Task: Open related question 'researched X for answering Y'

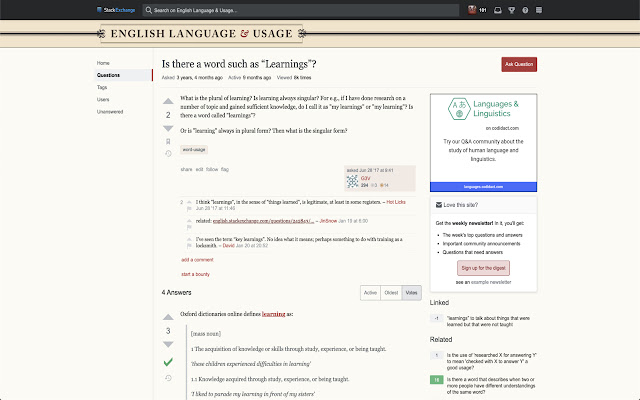Action: [491, 361]
